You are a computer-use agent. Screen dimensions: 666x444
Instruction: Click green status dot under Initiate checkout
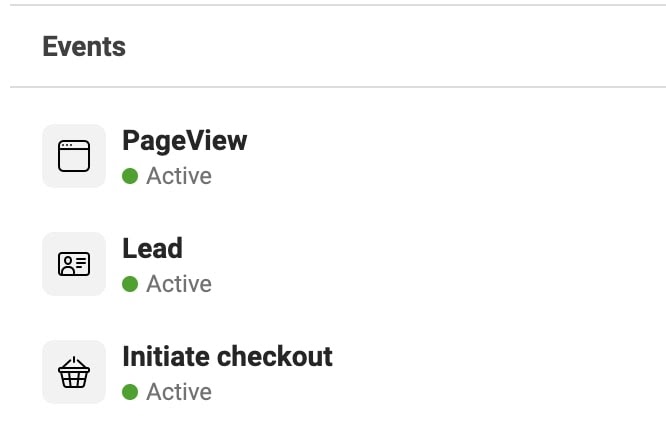tap(130, 392)
